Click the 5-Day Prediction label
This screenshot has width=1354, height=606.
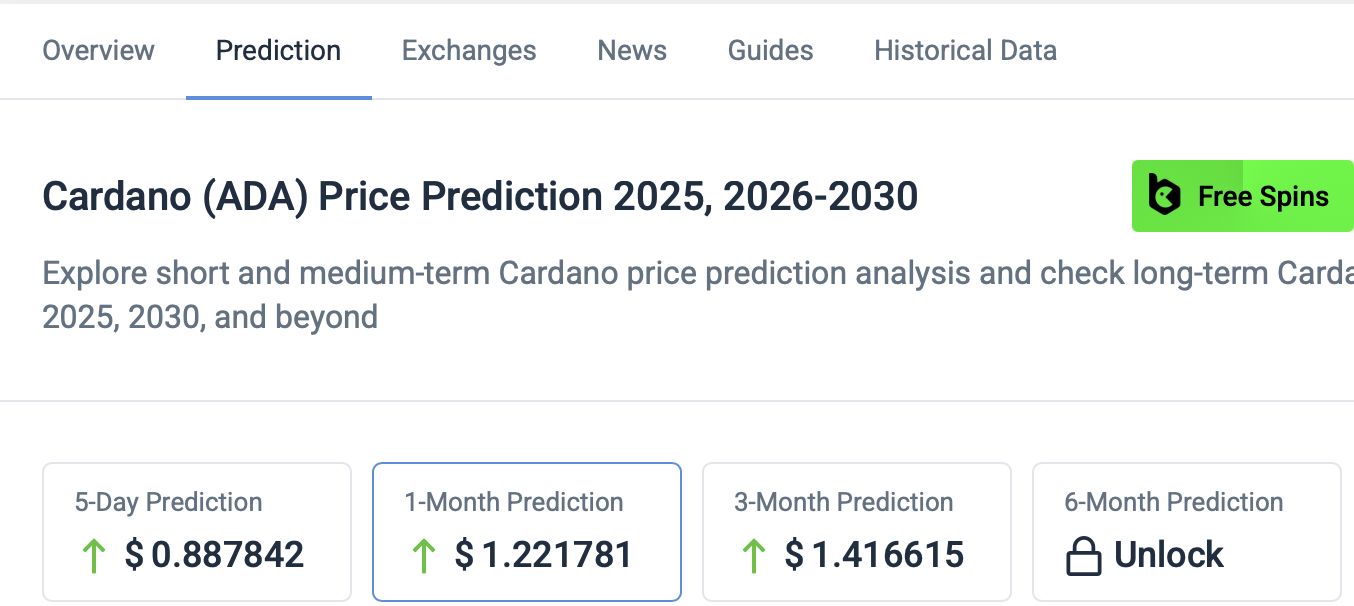tap(168, 502)
